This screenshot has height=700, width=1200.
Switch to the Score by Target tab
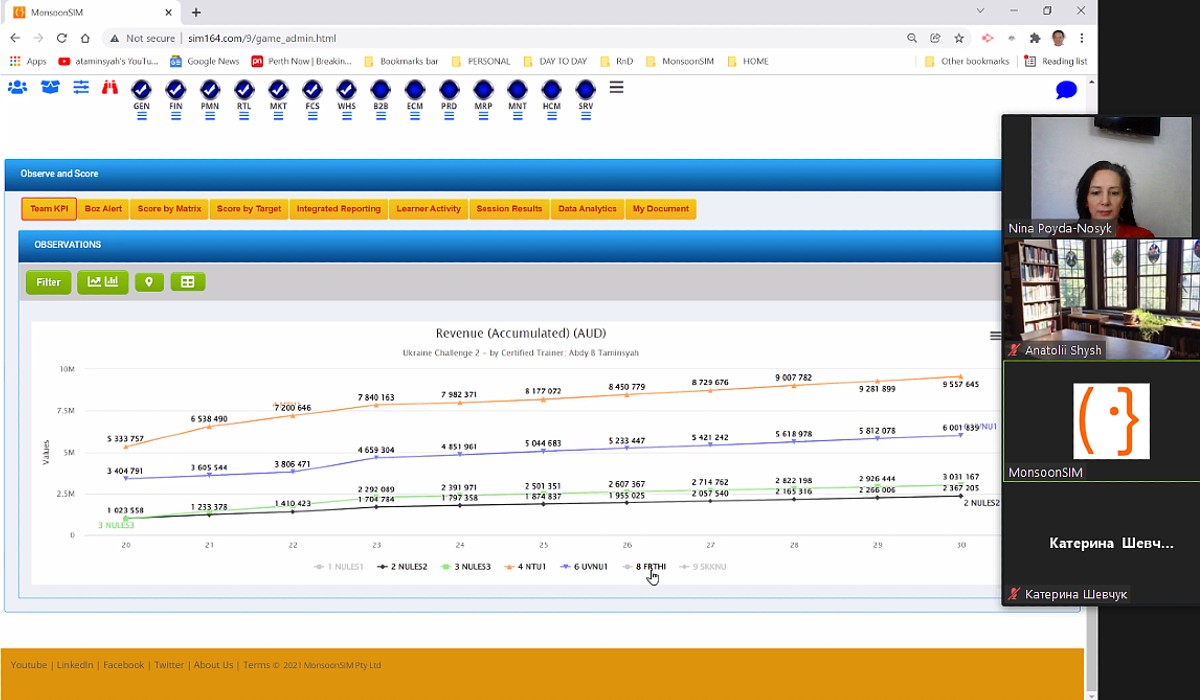tap(248, 209)
